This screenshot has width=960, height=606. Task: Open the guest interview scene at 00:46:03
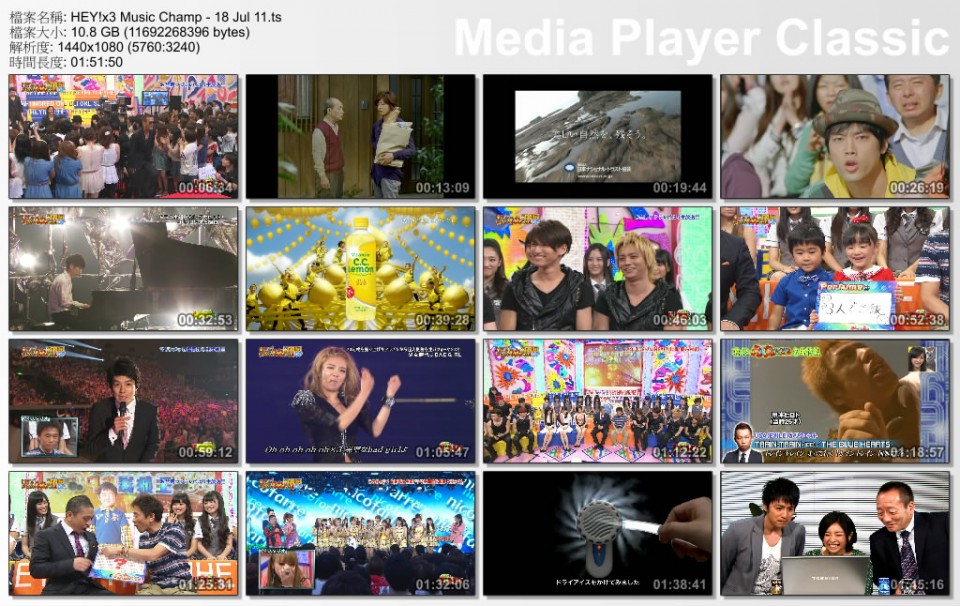(x=596, y=268)
